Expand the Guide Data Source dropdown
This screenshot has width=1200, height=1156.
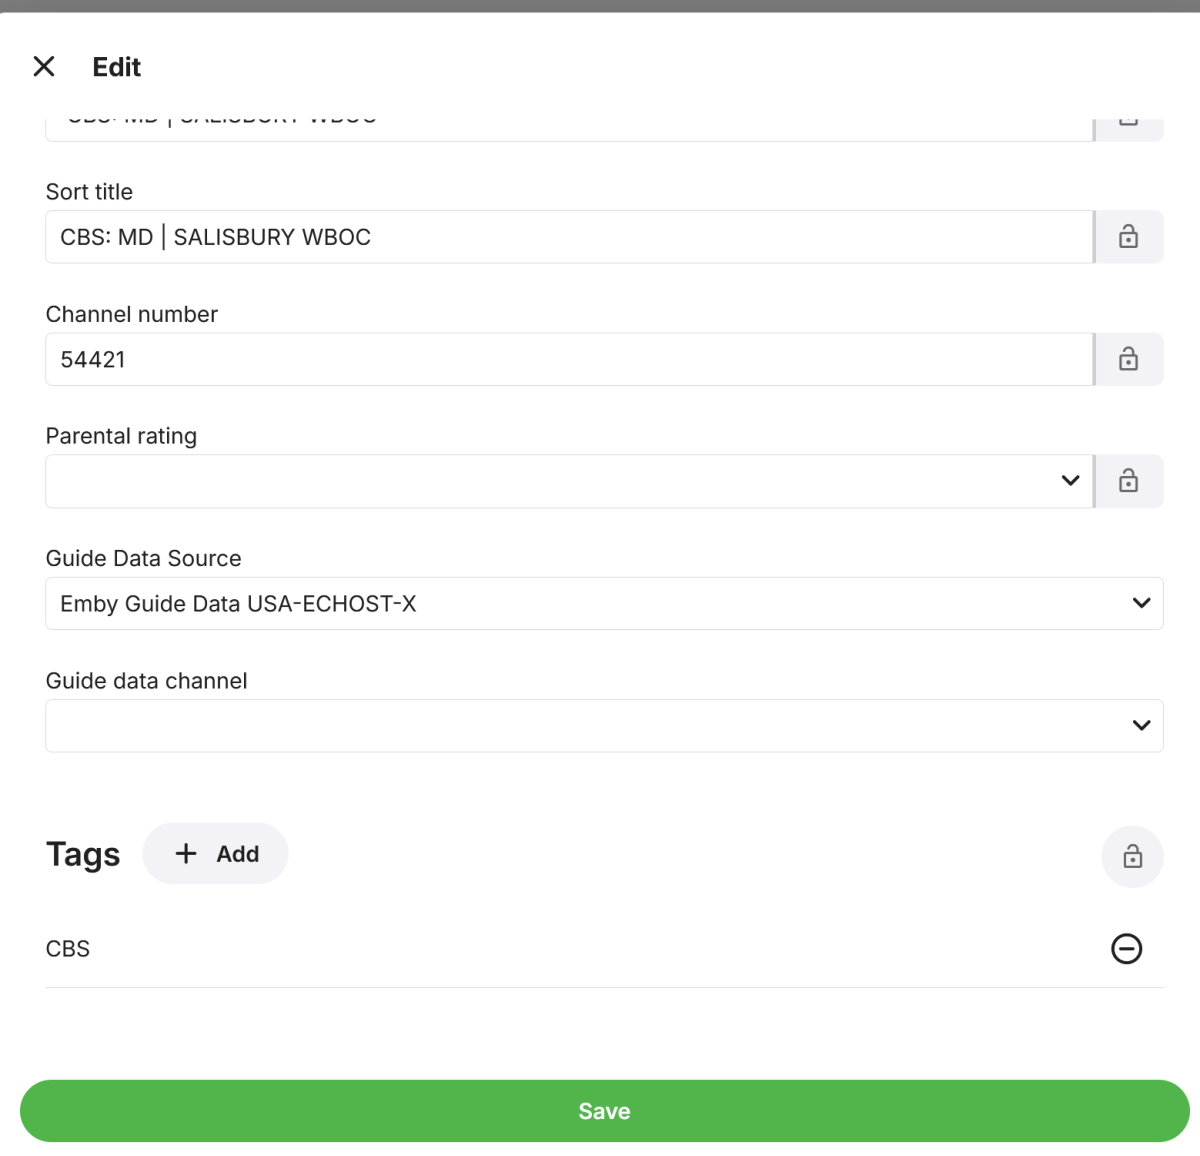pos(603,603)
